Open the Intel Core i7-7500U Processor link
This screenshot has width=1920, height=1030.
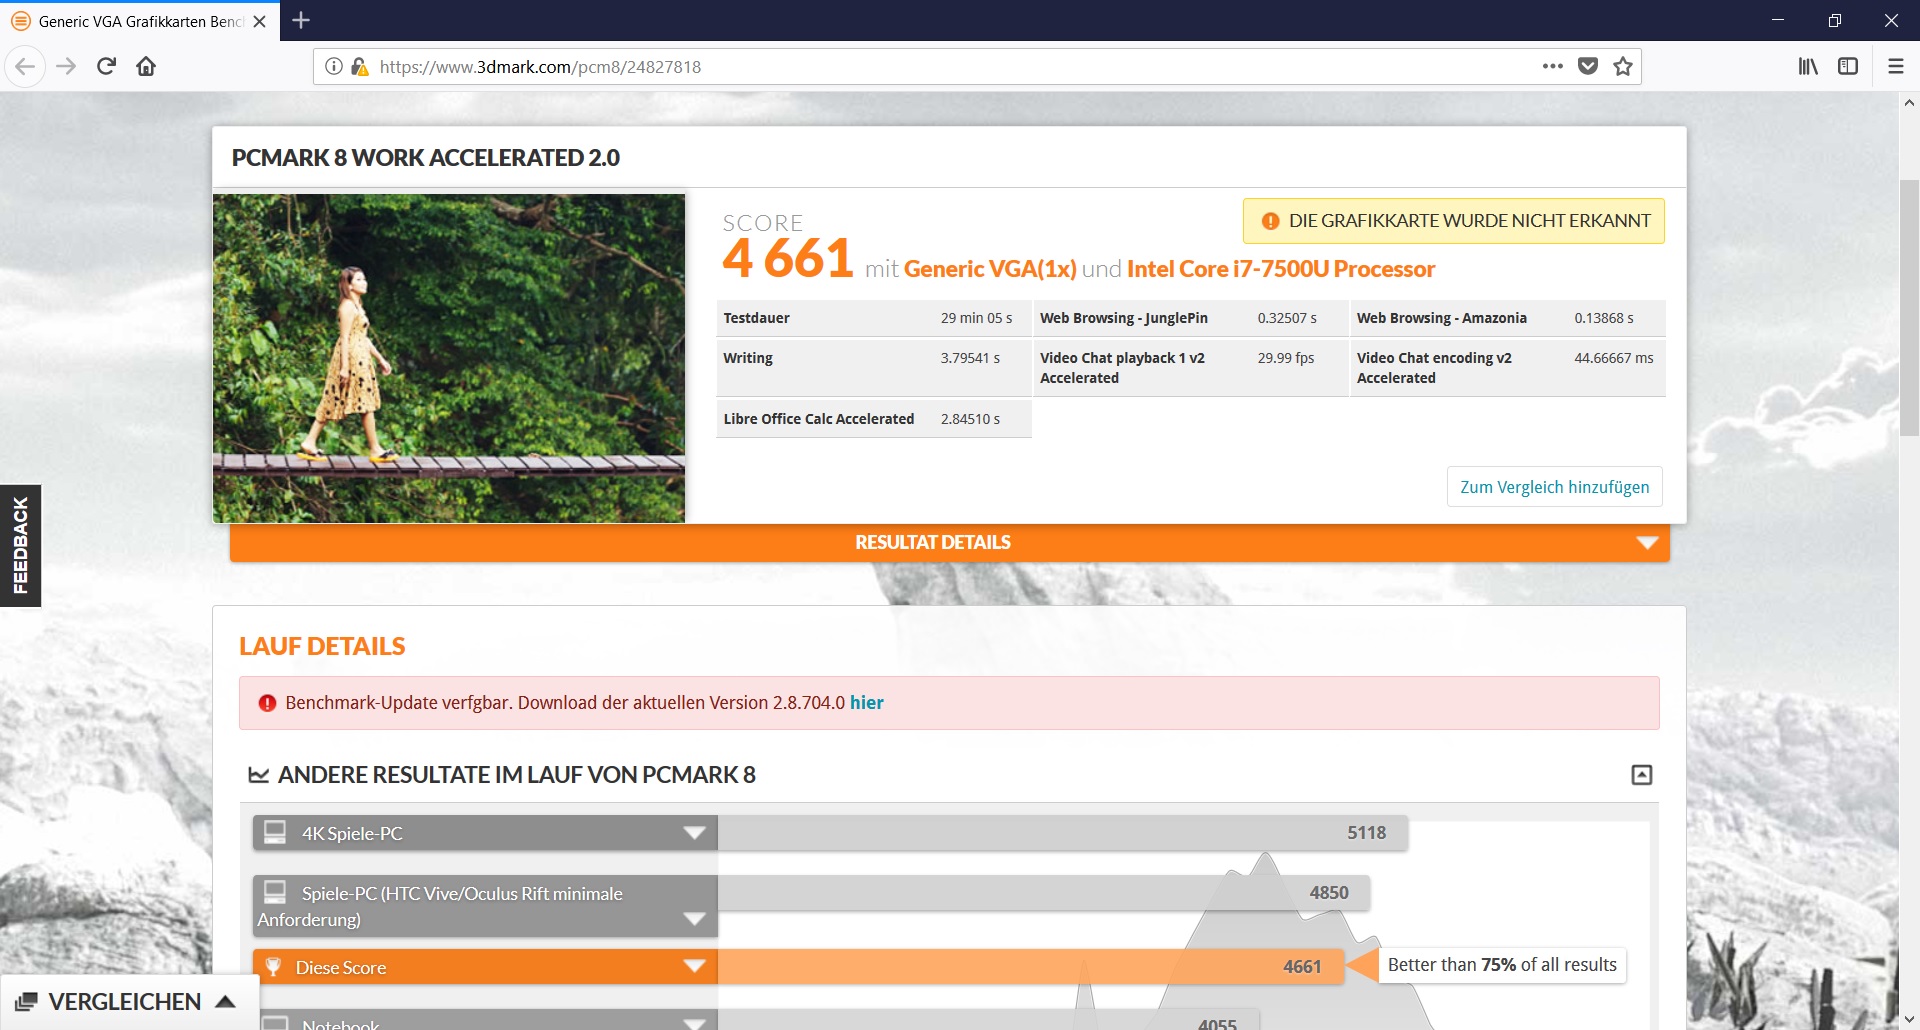pyautogui.click(x=1280, y=269)
